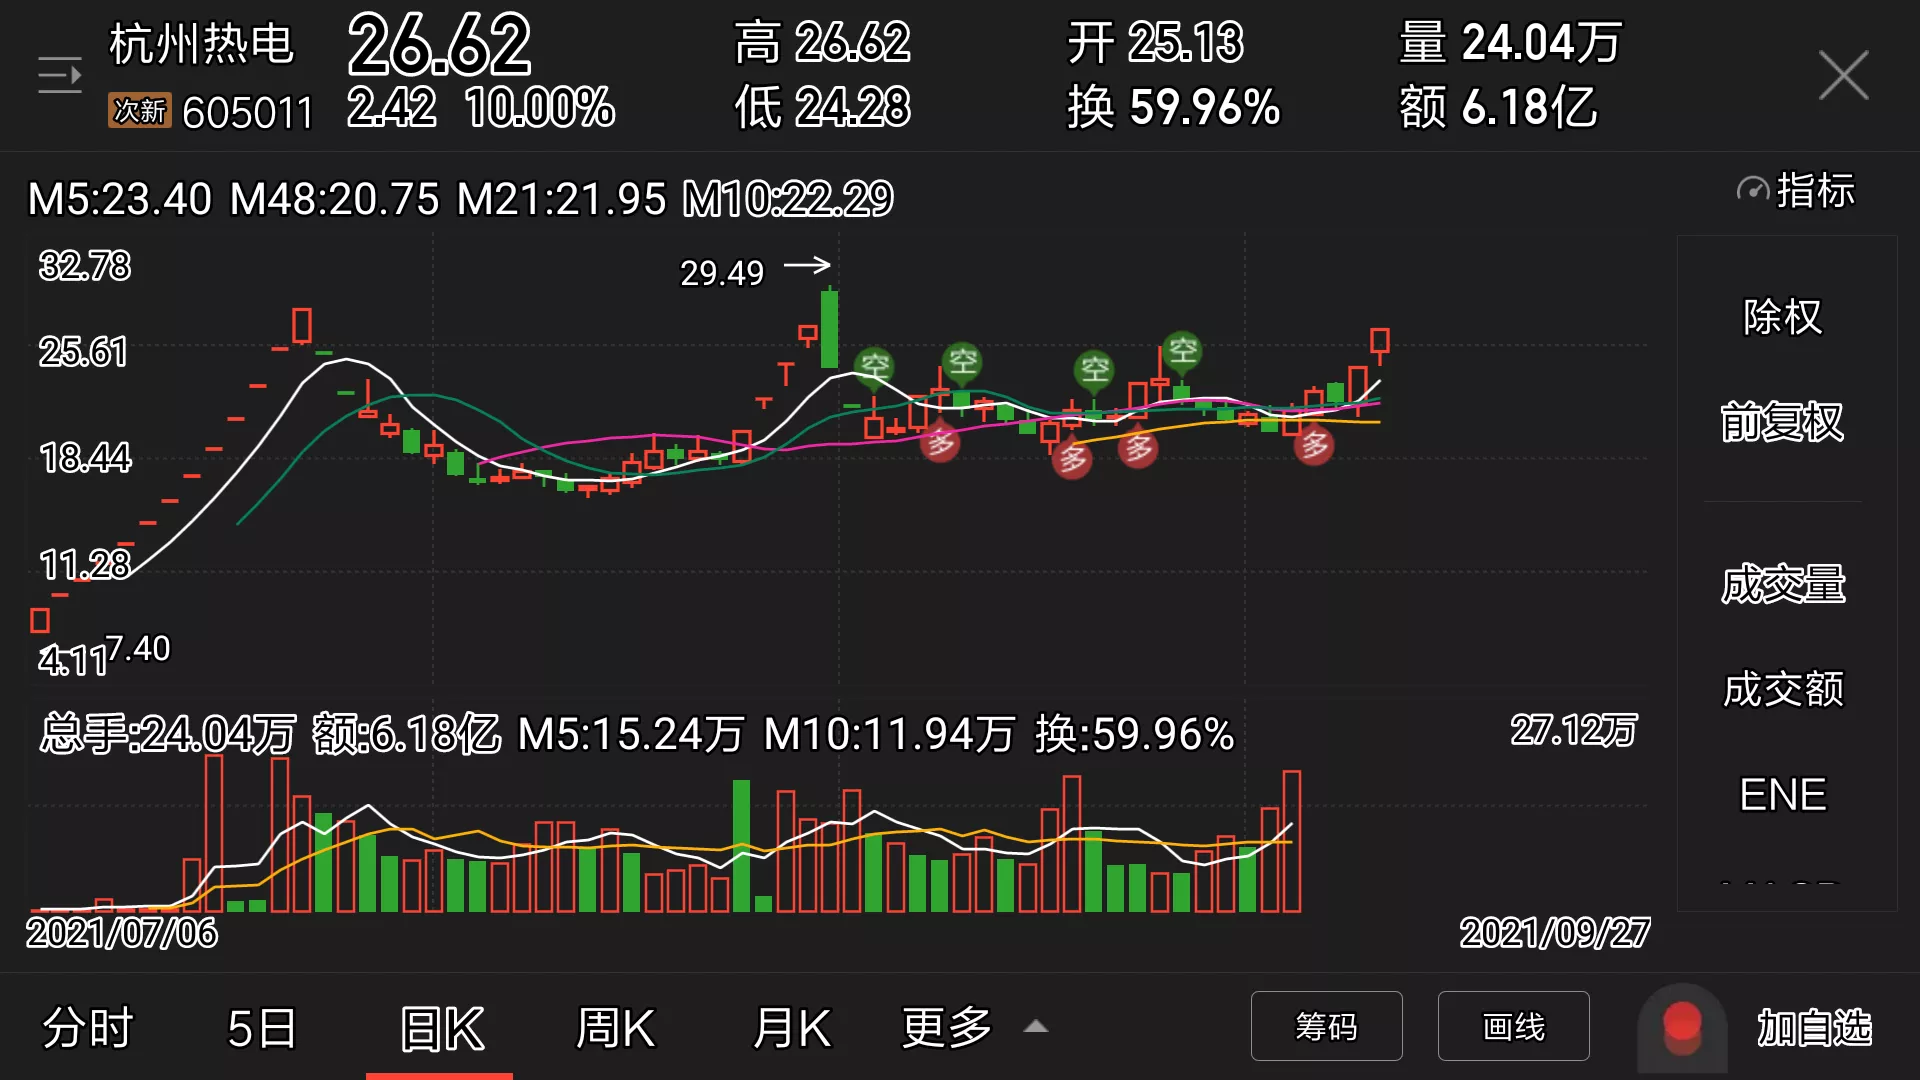
Task: Tap the M21:21.95 moving average value
Action: pos(561,198)
